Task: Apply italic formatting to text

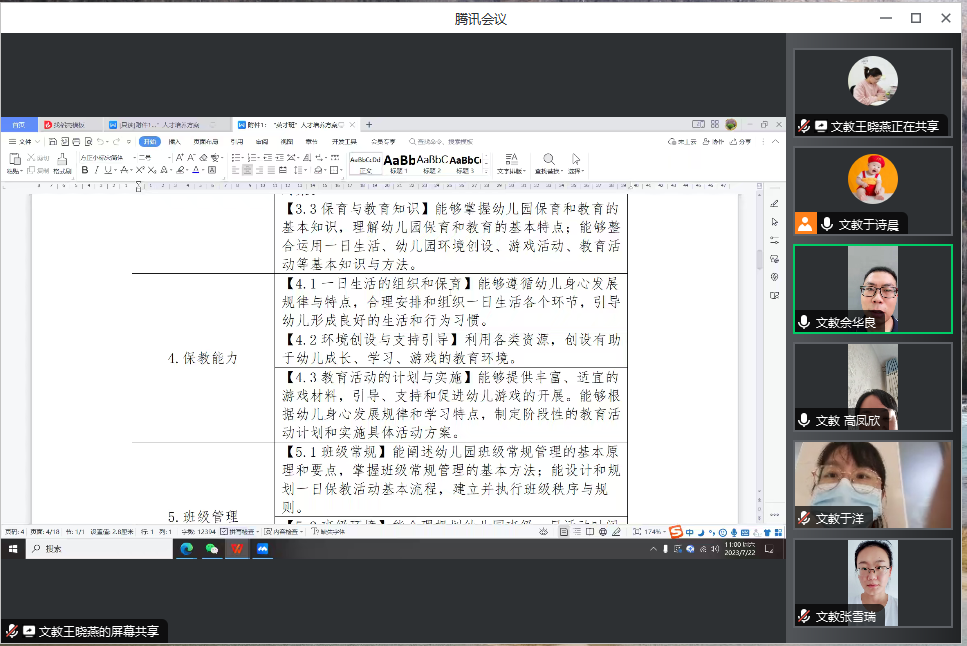Action: 96,168
